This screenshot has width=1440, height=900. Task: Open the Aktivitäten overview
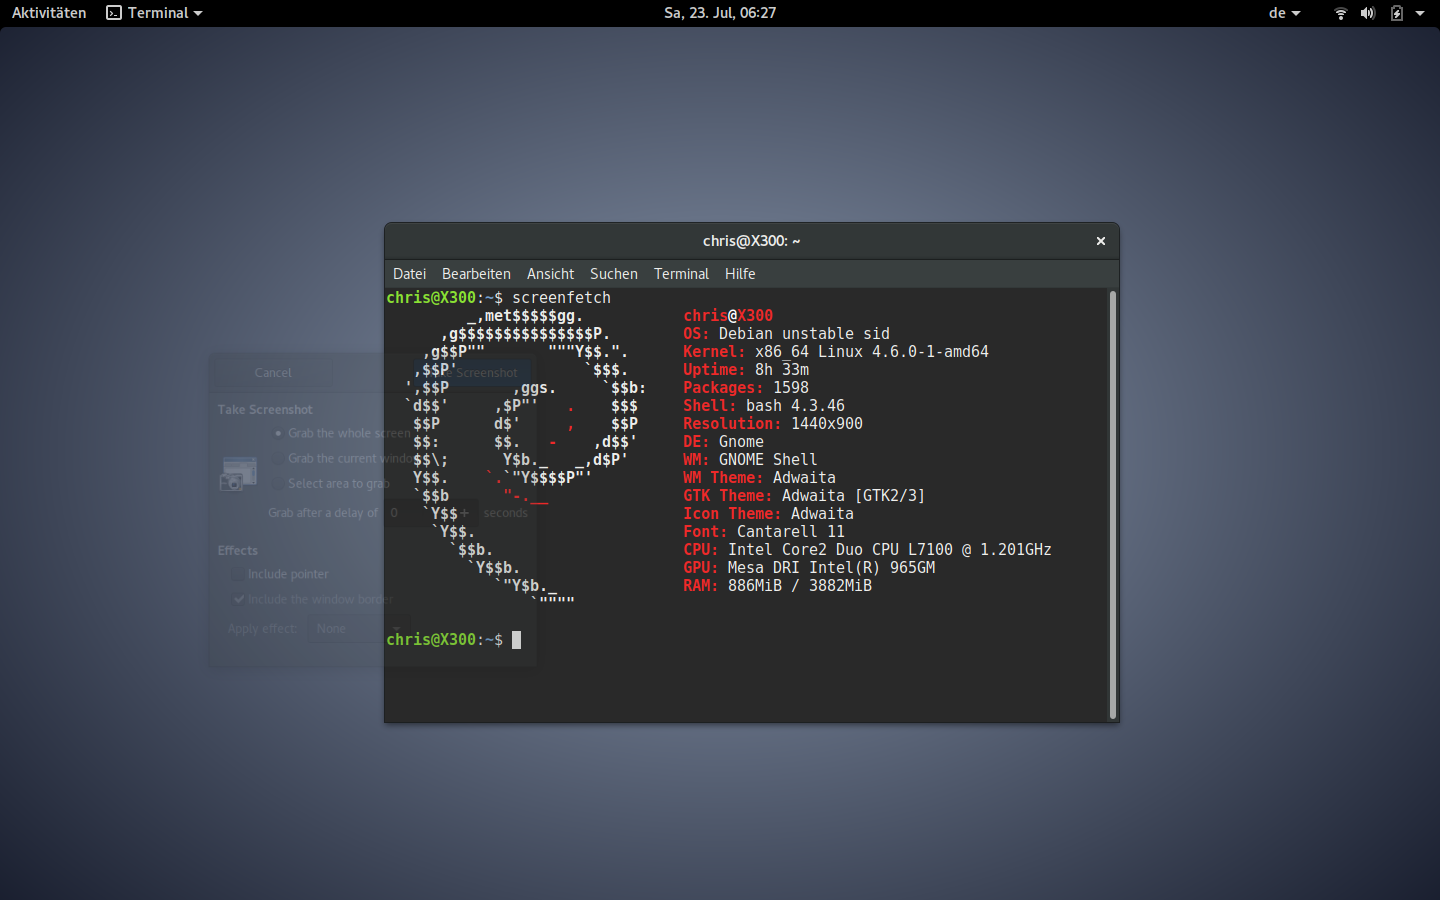click(x=49, y=13)
